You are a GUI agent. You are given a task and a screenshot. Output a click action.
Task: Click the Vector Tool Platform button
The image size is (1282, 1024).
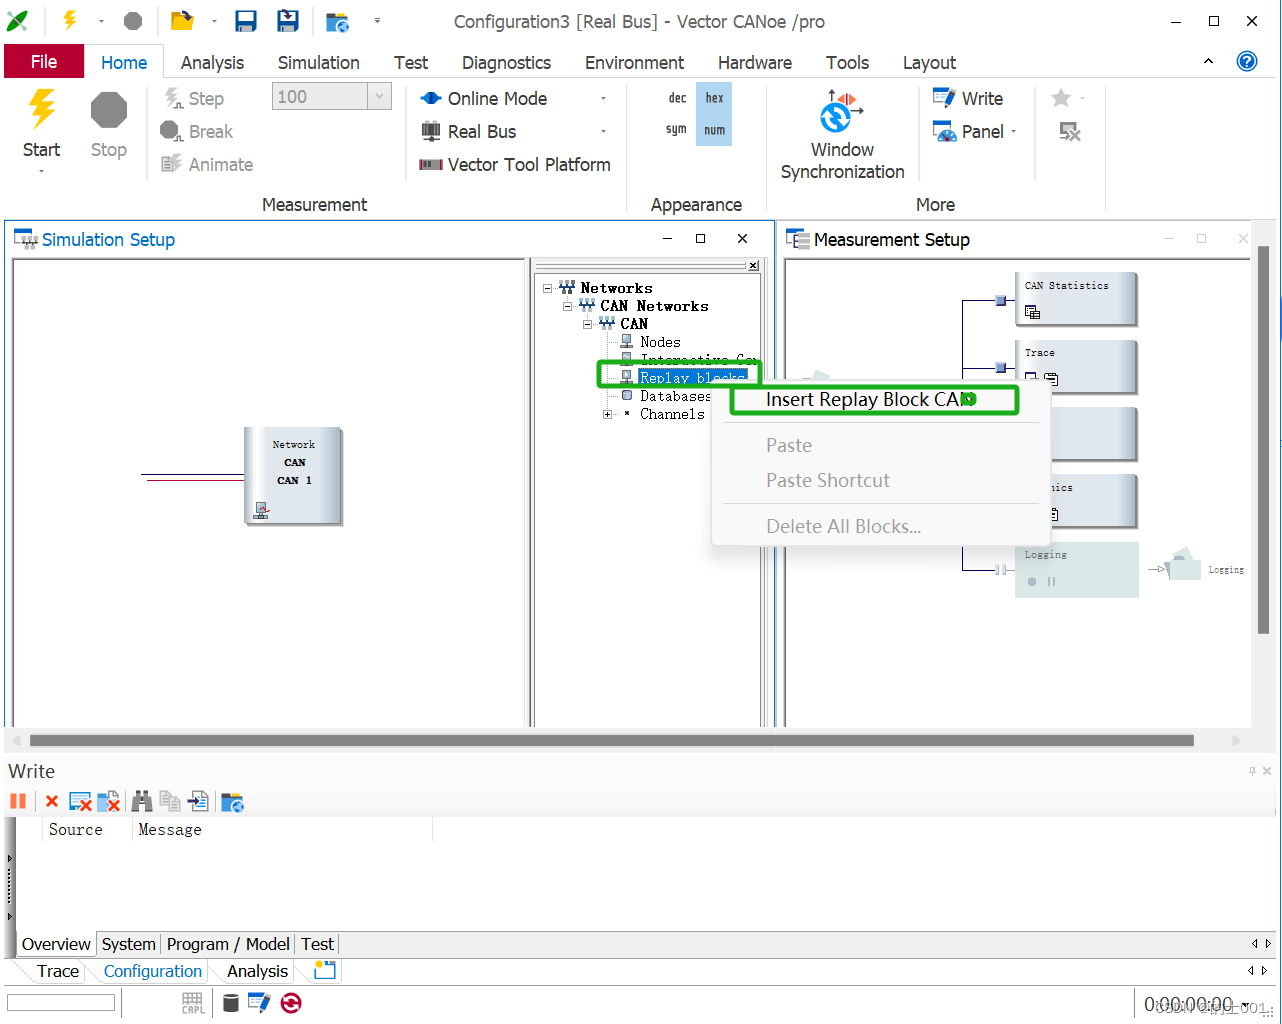[515, 165]
